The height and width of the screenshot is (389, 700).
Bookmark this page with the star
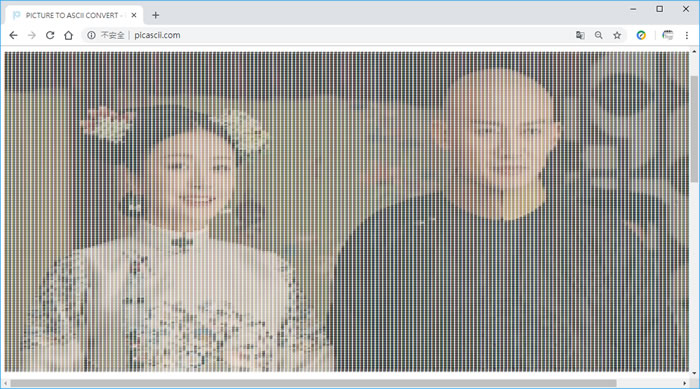pyautogui.click(x=617, y=35)
